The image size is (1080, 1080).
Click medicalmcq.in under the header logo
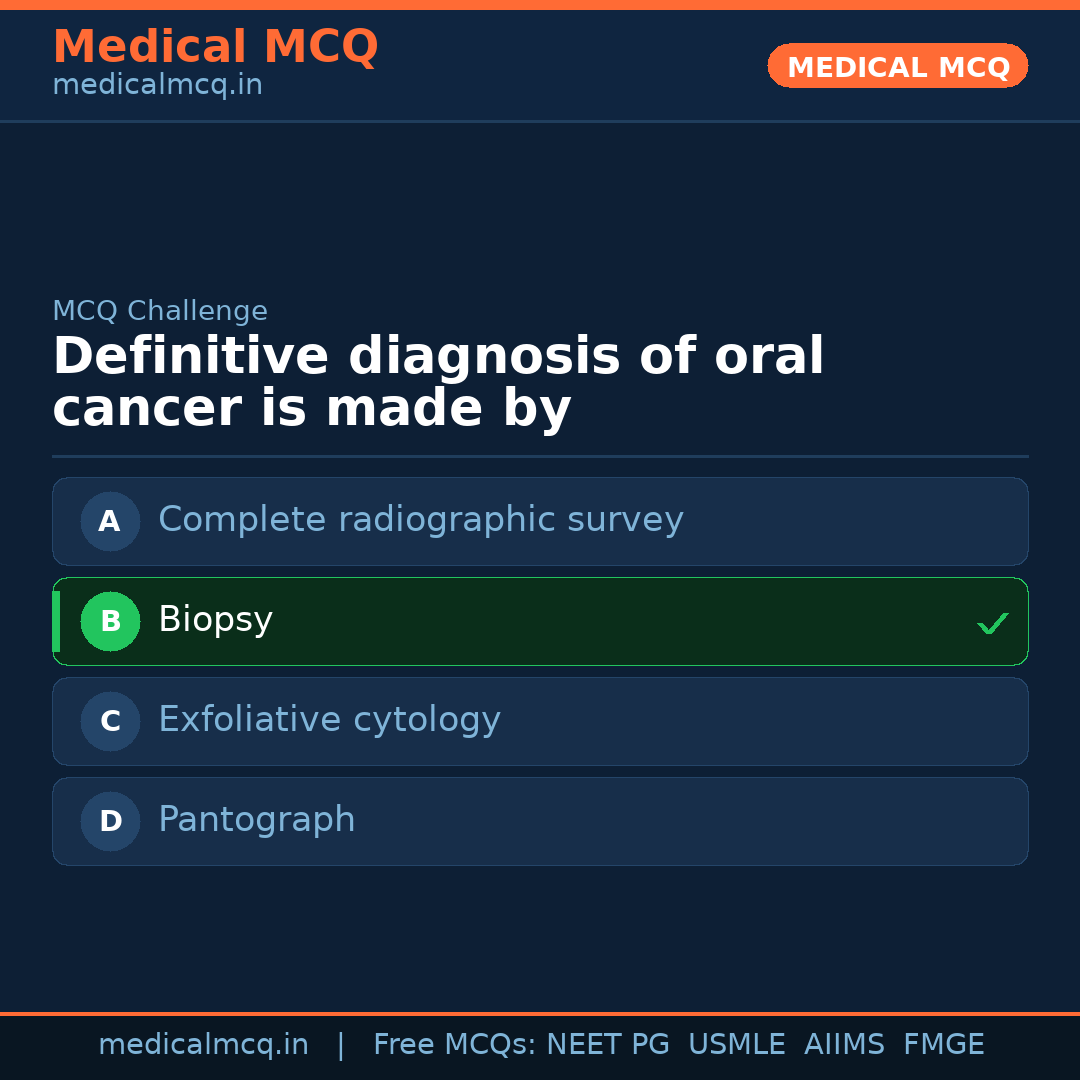(x=157, y=84)
